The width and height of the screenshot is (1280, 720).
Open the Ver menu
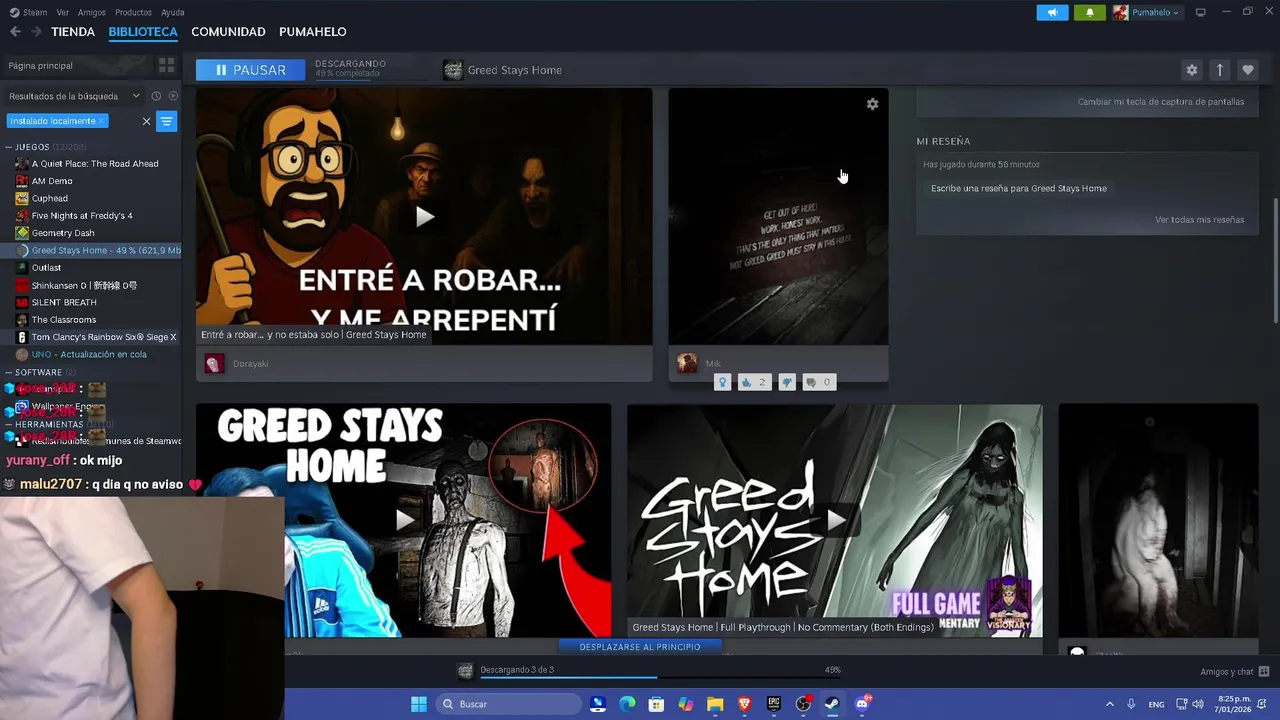[63, 12]
